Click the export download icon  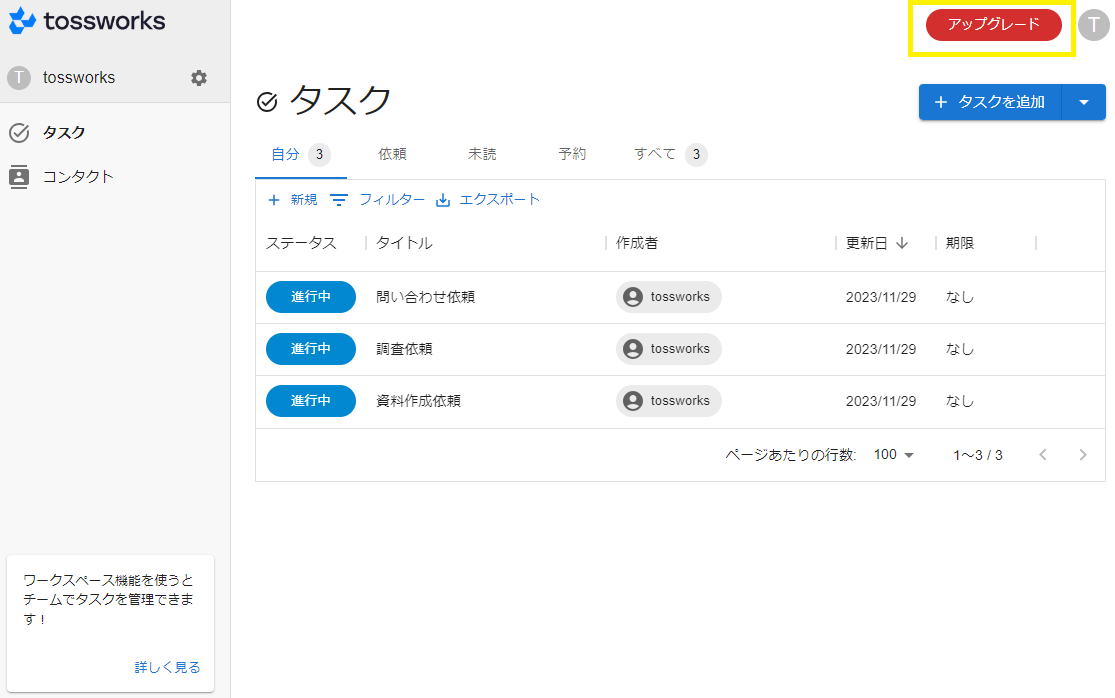(x=444, y=200)
